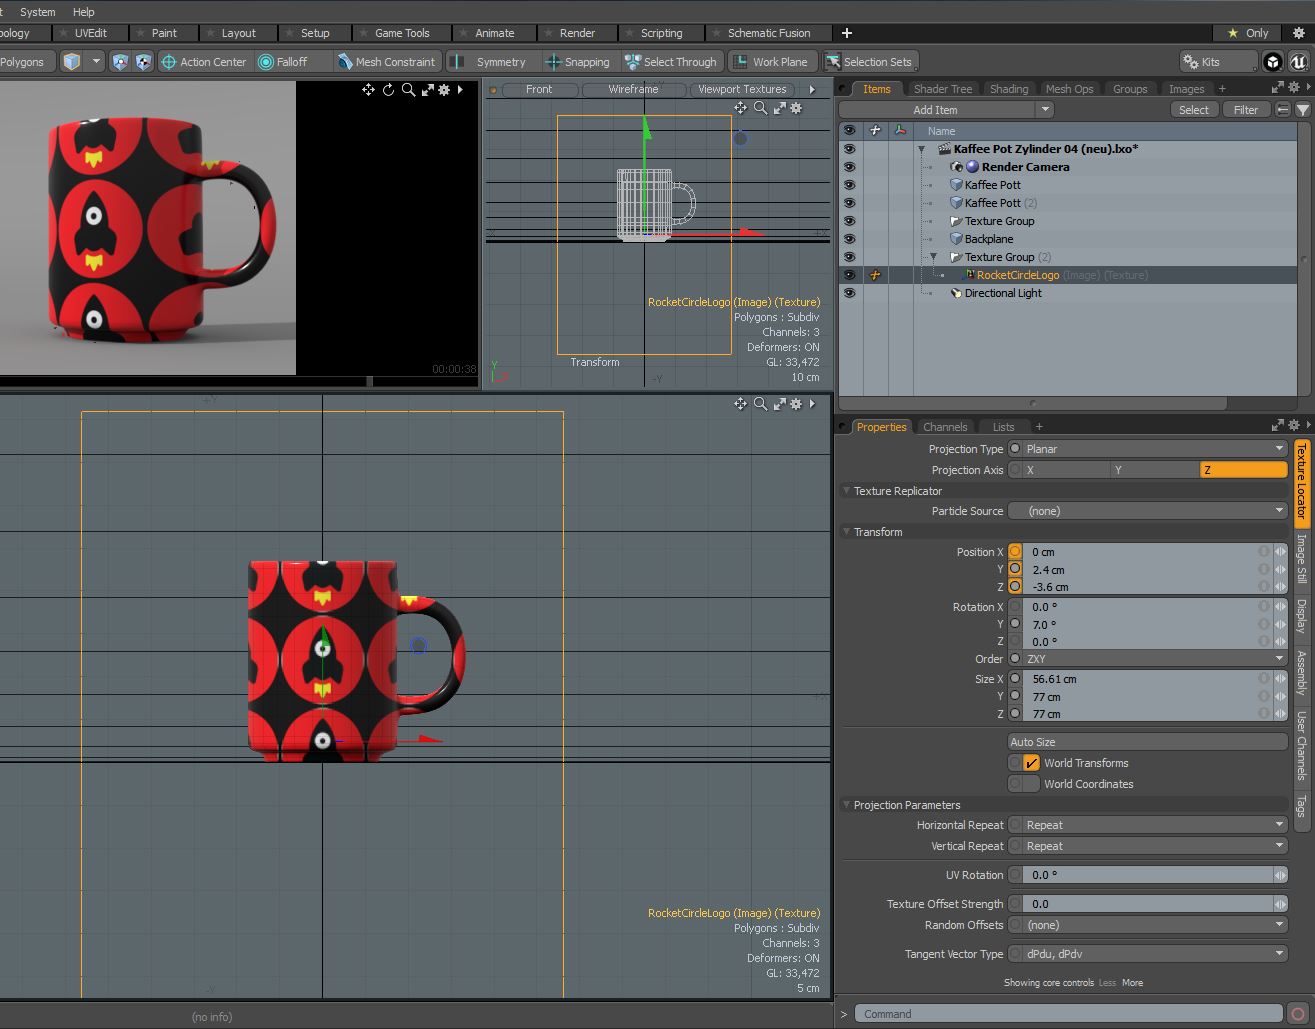
Task: Enable the World Coordinates checkbox
Action: (1031, 784)
